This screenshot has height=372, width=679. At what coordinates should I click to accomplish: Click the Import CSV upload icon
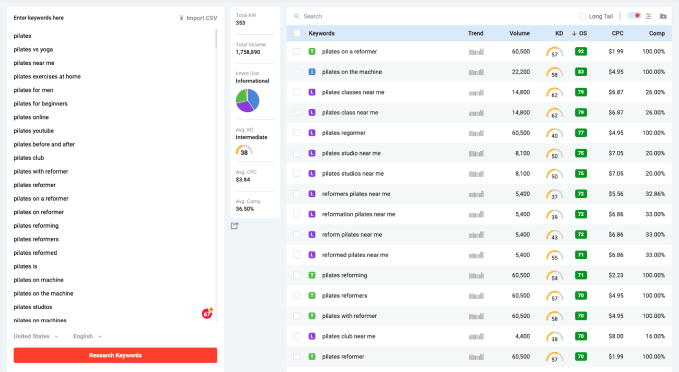point(181,18)
